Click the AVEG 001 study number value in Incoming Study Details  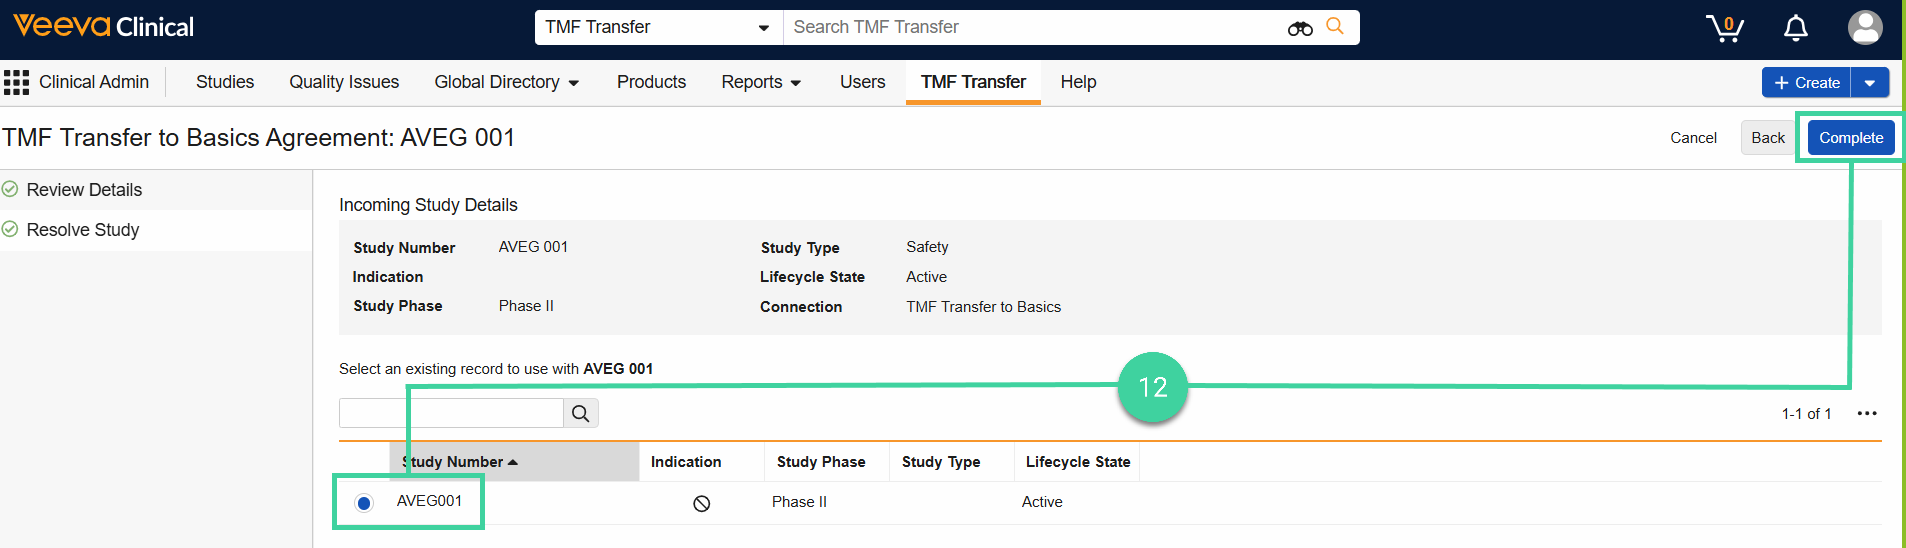pyautogui.click(x=533, y=247)
